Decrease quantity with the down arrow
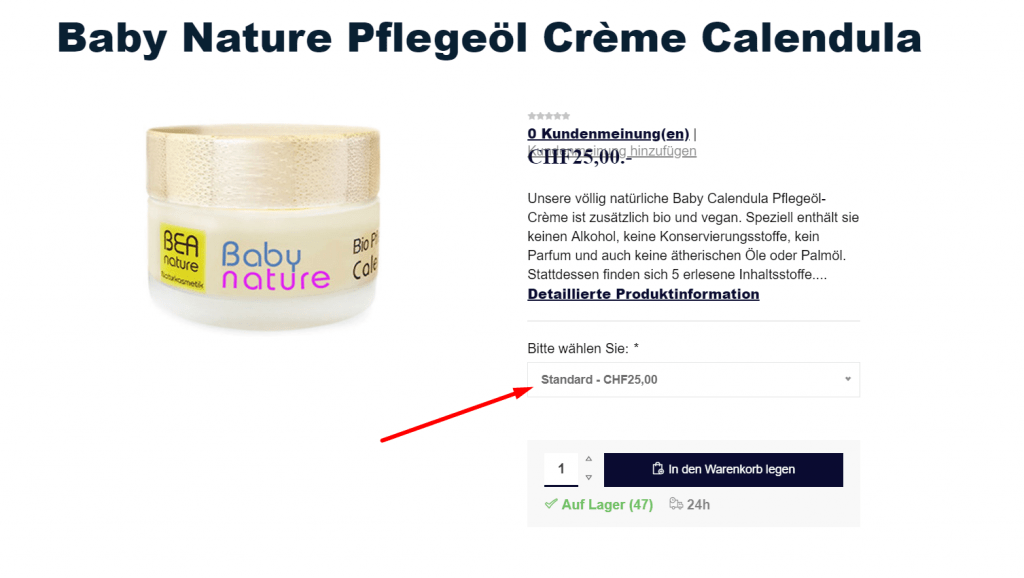Viewport: 1024px width, 578px height. (x=588, y=477)
